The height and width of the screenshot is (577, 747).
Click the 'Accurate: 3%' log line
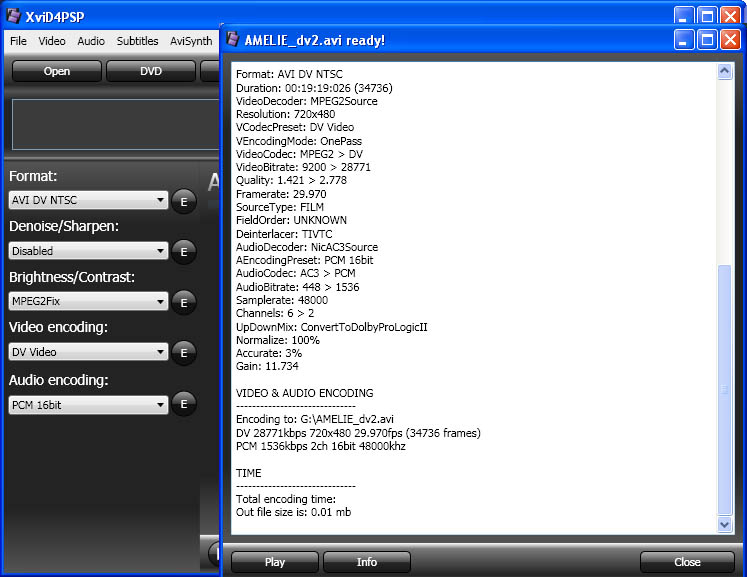(x=269, y=353)
